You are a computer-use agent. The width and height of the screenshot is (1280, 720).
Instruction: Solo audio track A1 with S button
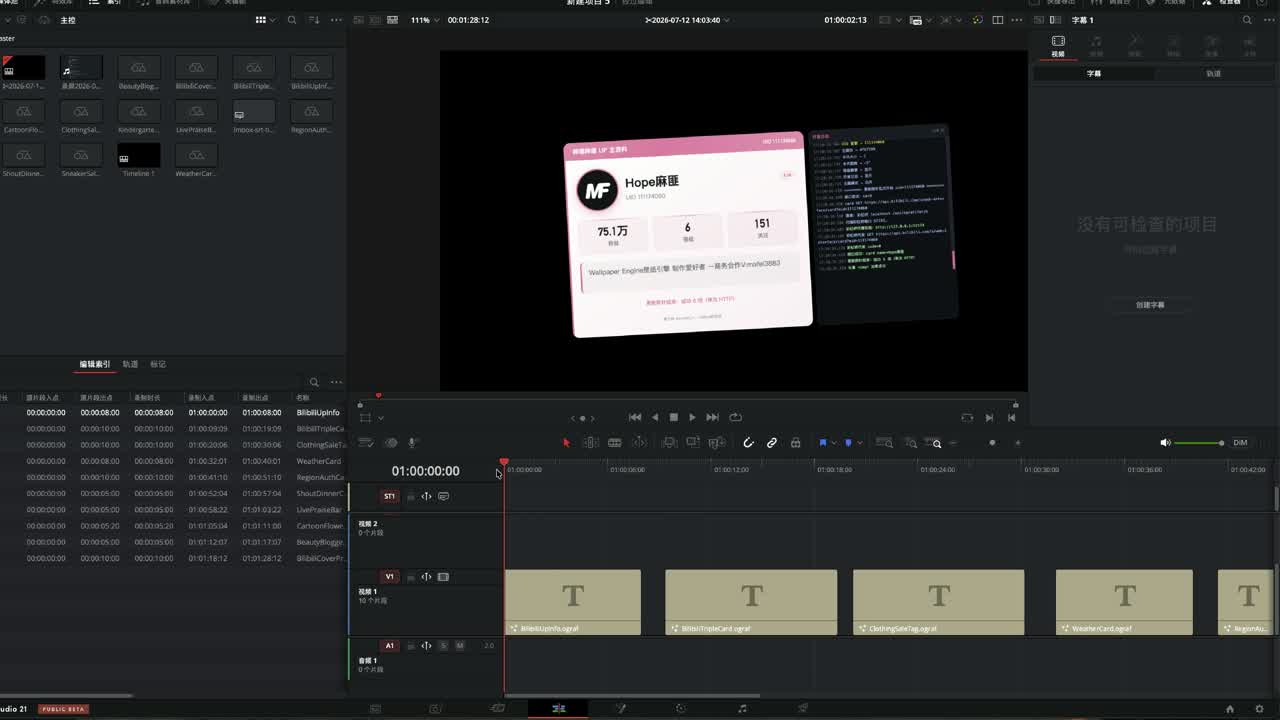[444, 646]
